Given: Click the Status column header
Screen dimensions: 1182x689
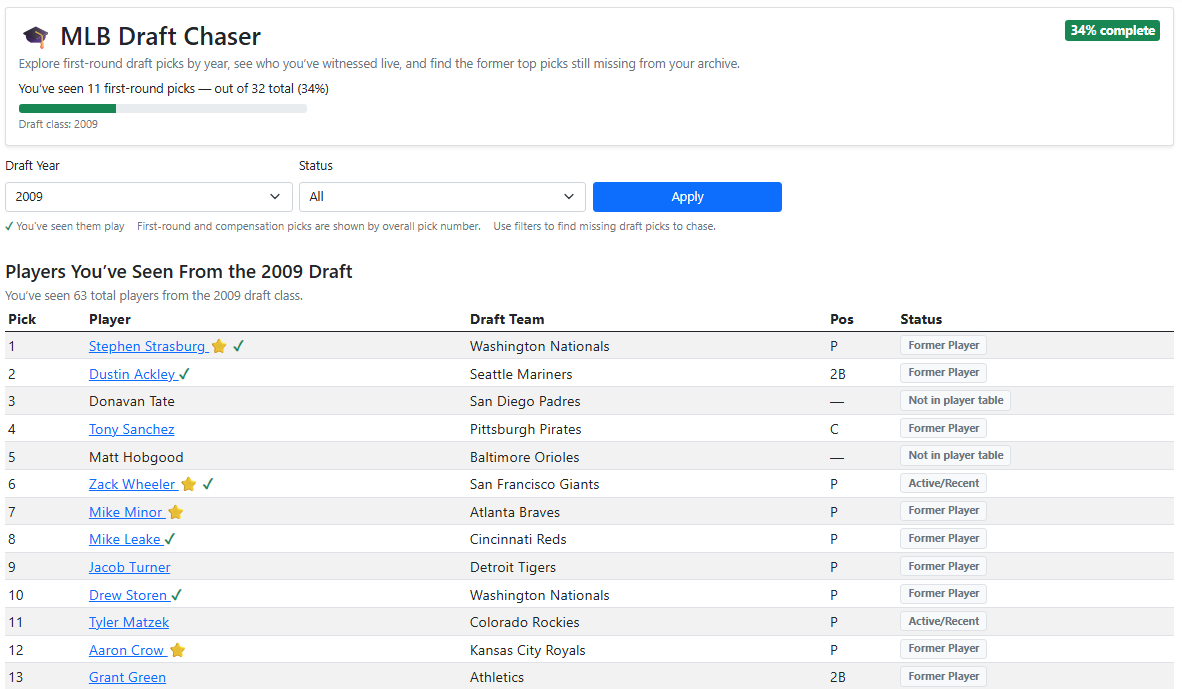Looking at the screenshot, I should [920, 319].
